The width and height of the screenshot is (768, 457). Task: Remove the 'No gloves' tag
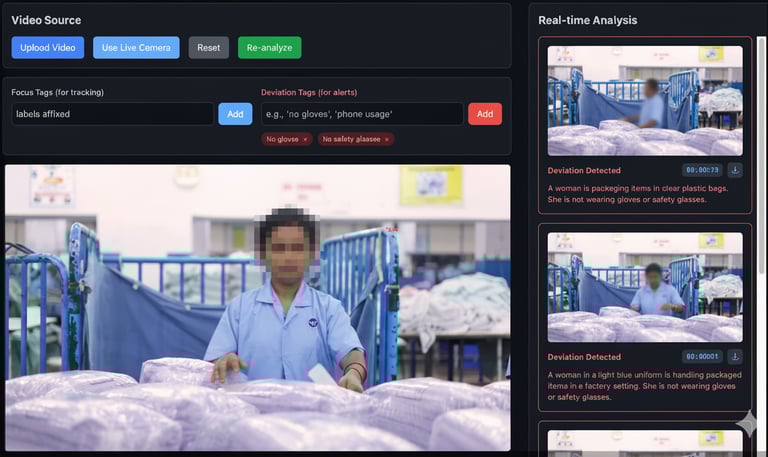[305, 140]
